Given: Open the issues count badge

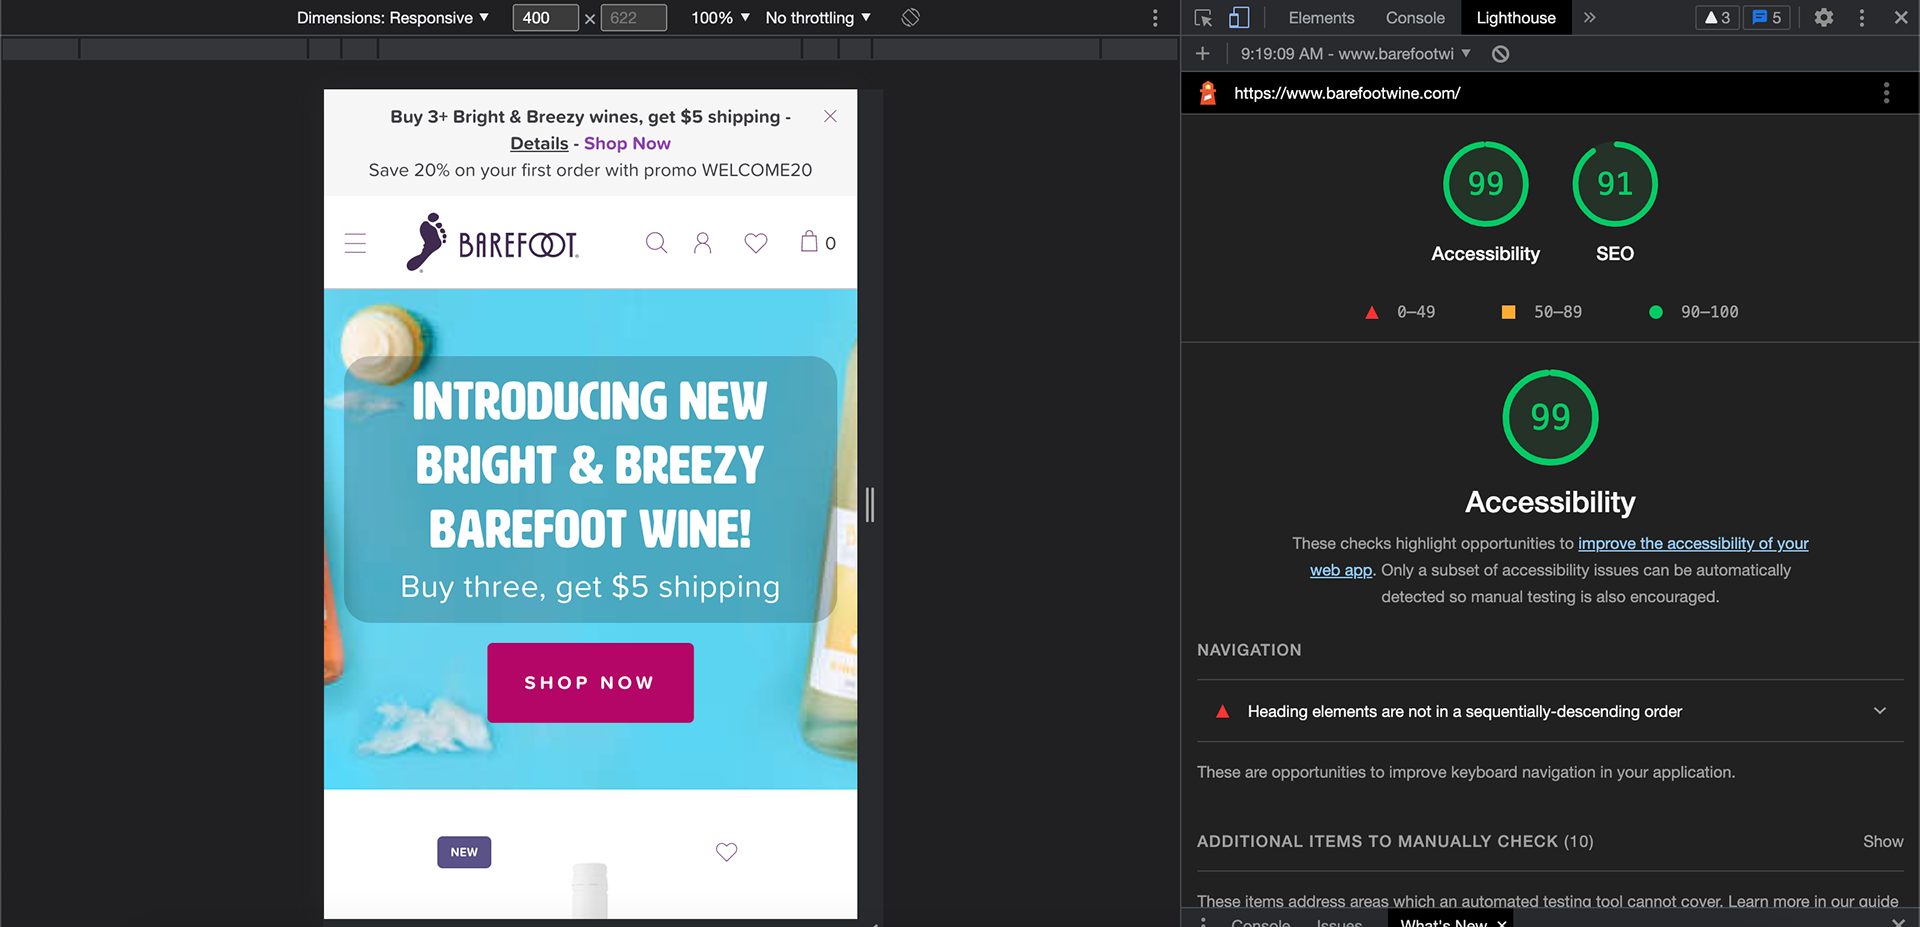Looking at the screenshot, I should [1767, 18].
